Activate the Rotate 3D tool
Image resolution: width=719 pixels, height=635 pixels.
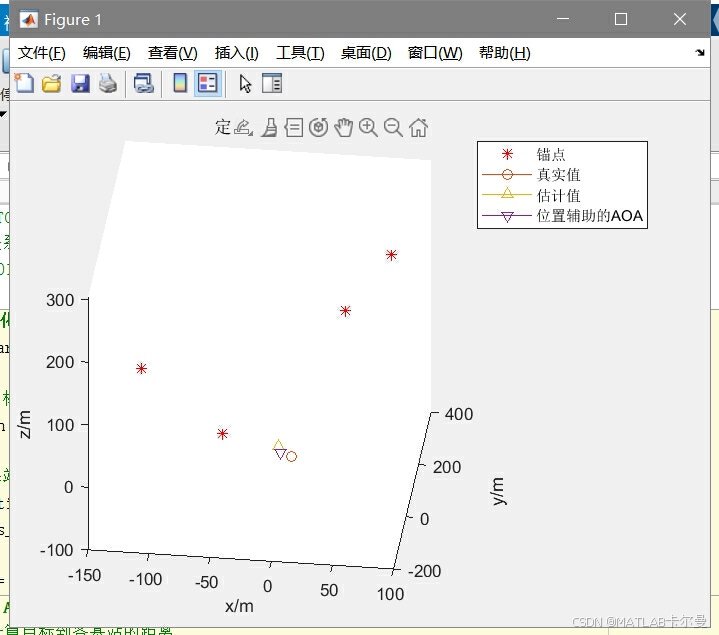tap(318, 127)
